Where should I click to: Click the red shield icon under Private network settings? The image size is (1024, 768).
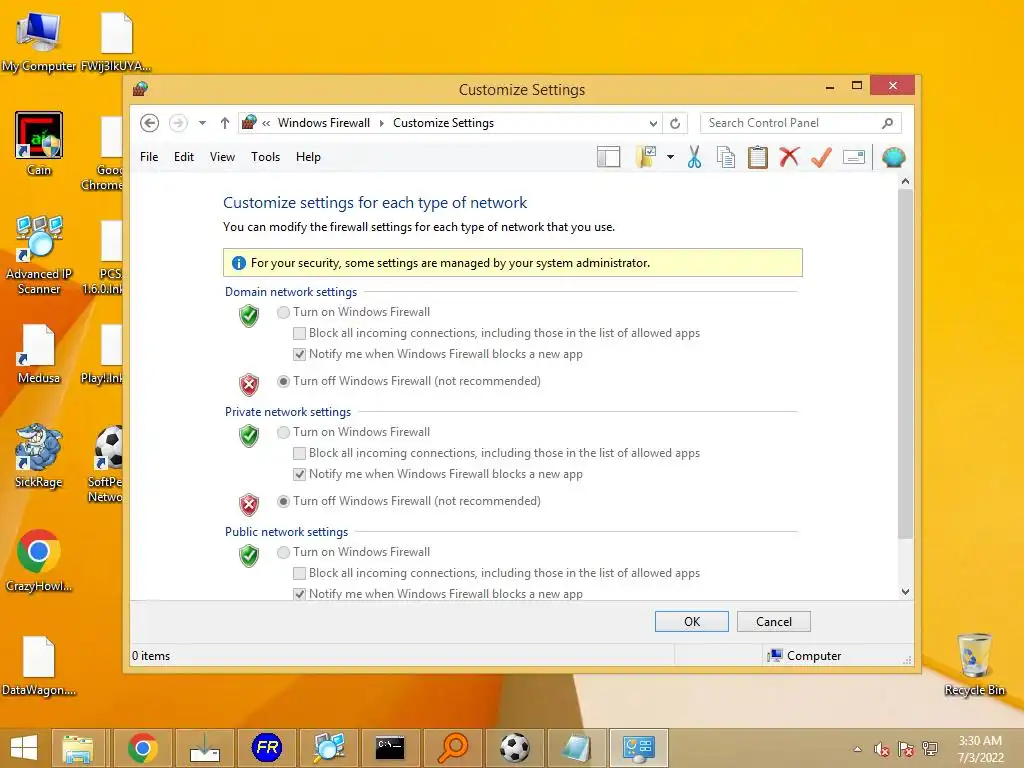249,505
